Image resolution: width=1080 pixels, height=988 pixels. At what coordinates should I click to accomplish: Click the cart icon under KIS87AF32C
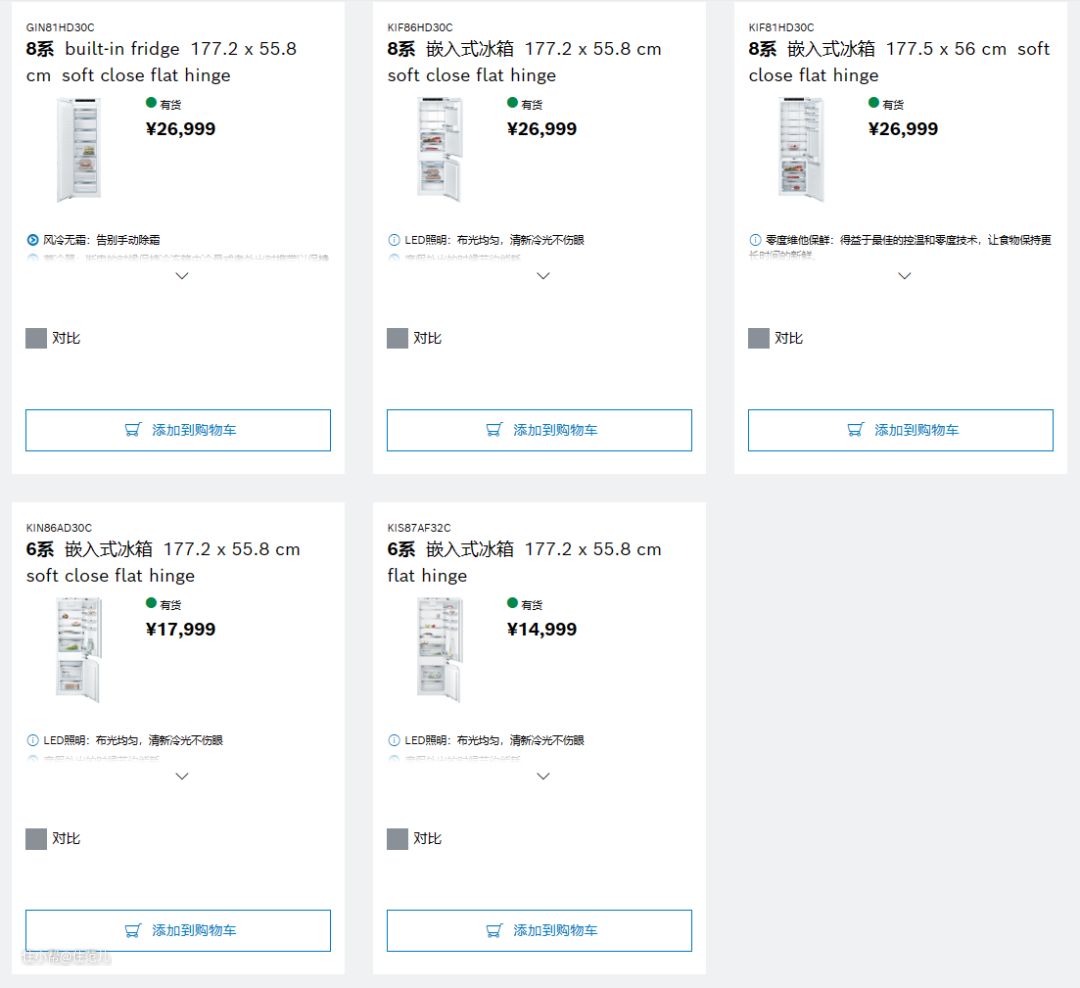click(x=494, y=930)
